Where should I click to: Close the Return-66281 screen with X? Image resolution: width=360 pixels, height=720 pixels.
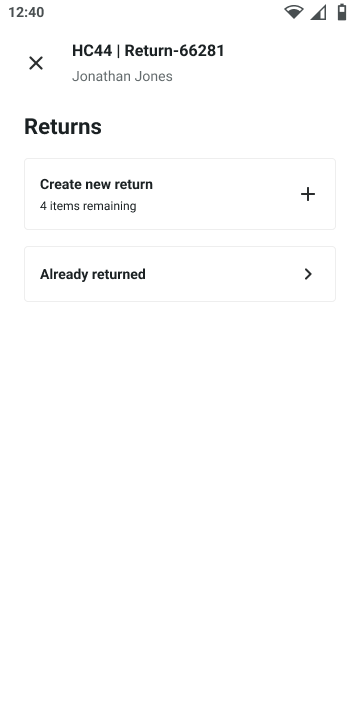[36, 63]
